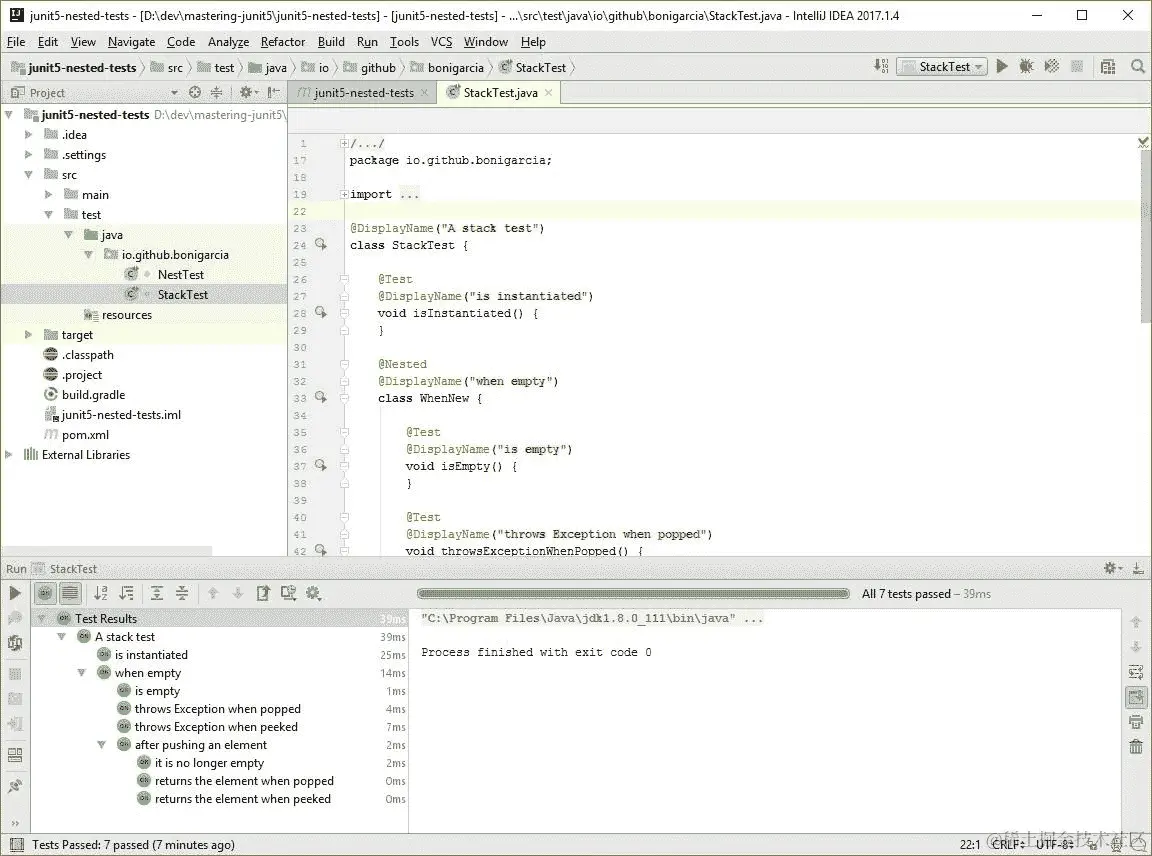This screenshot has height=856, width=1152.
Task: Expand the .idea folder
Action: [x=28, y=134]
